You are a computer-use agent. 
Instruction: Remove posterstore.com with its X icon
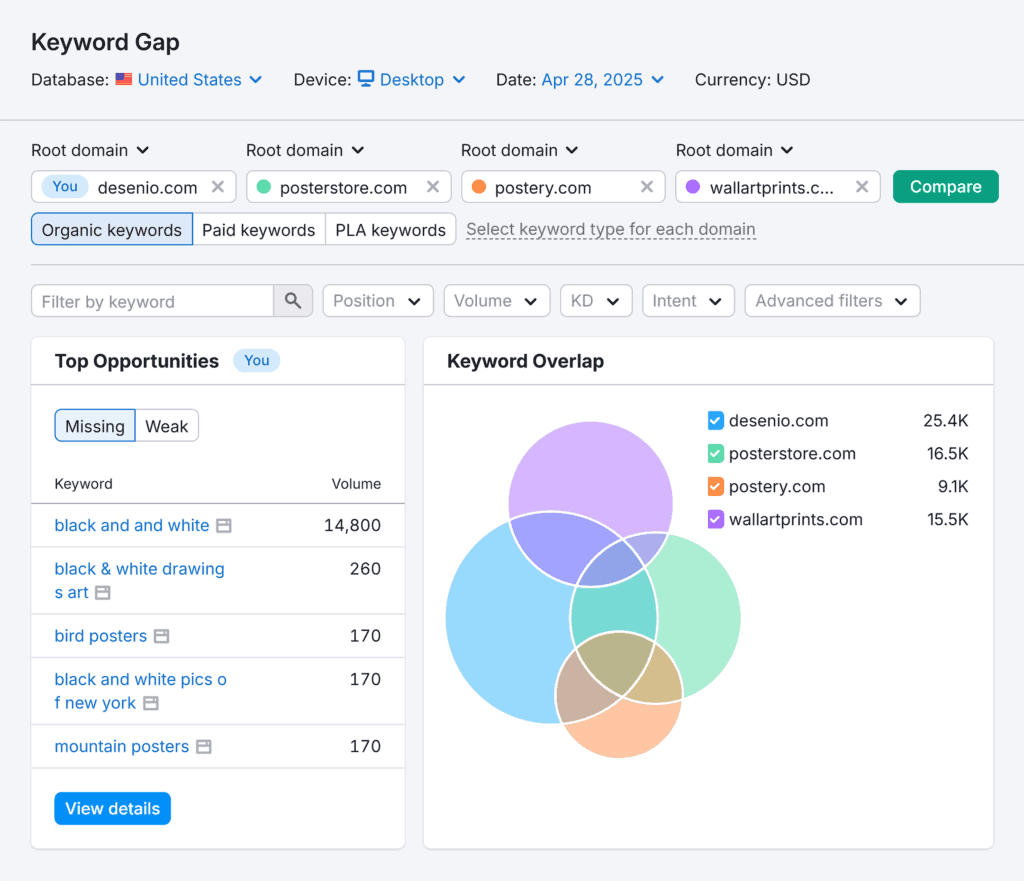tap(433, 187)
